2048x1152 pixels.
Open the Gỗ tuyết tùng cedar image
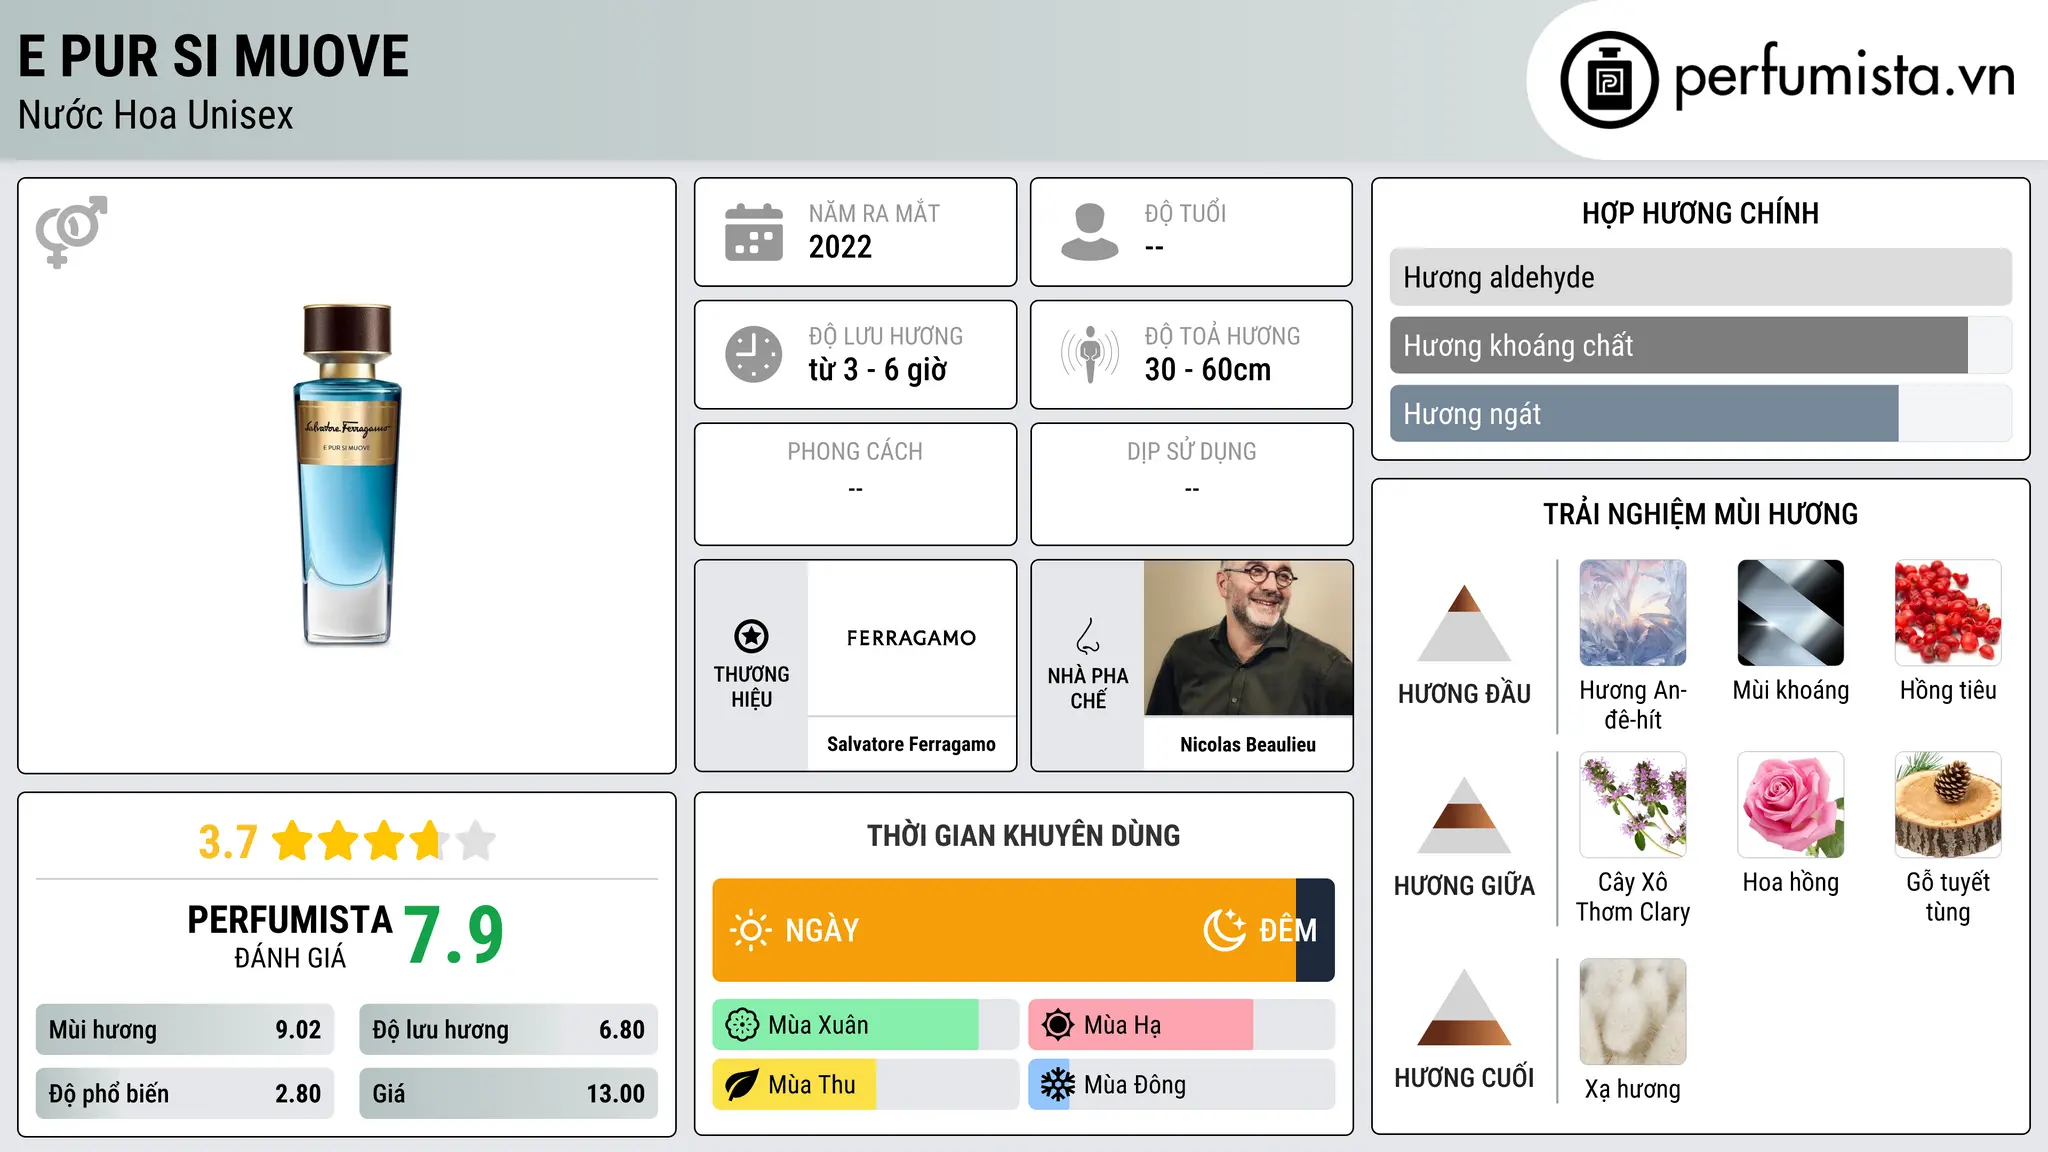point(1948,805)
